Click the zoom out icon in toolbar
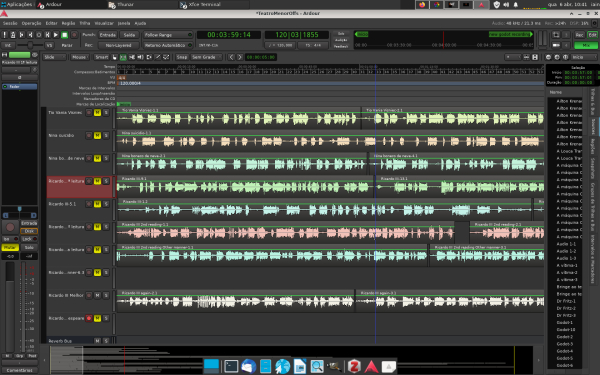The height and width of the screenshot is (375, 600). (x=548, y=57)
